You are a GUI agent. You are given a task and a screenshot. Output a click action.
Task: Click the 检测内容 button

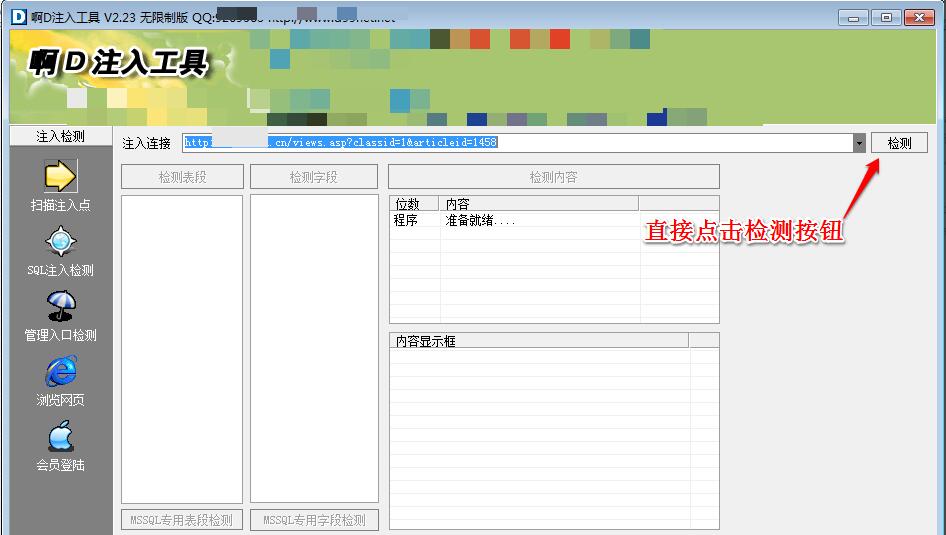coord(554,177)
